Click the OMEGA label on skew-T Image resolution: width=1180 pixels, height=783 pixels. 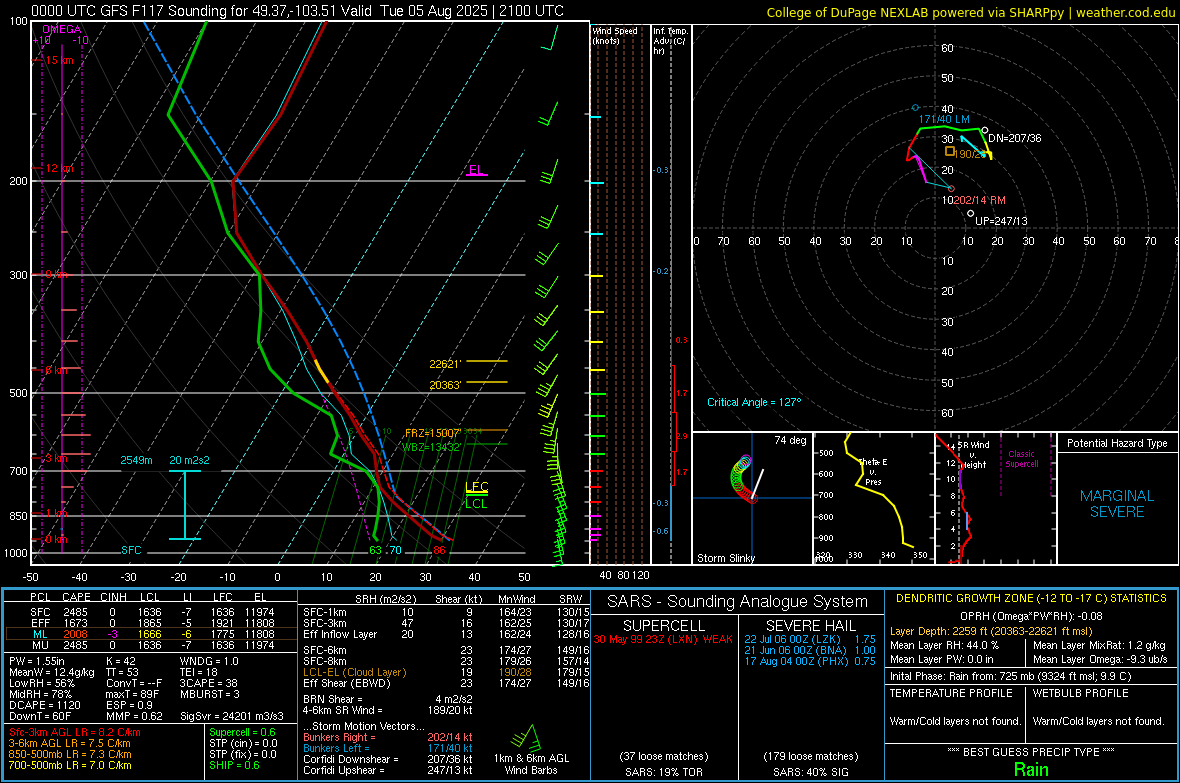tap(62, 29)
